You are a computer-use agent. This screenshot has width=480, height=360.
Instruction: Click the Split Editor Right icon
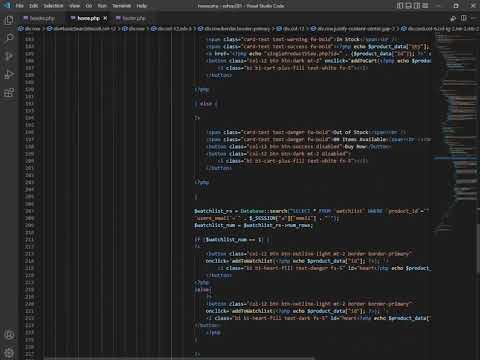coord(464,18)
